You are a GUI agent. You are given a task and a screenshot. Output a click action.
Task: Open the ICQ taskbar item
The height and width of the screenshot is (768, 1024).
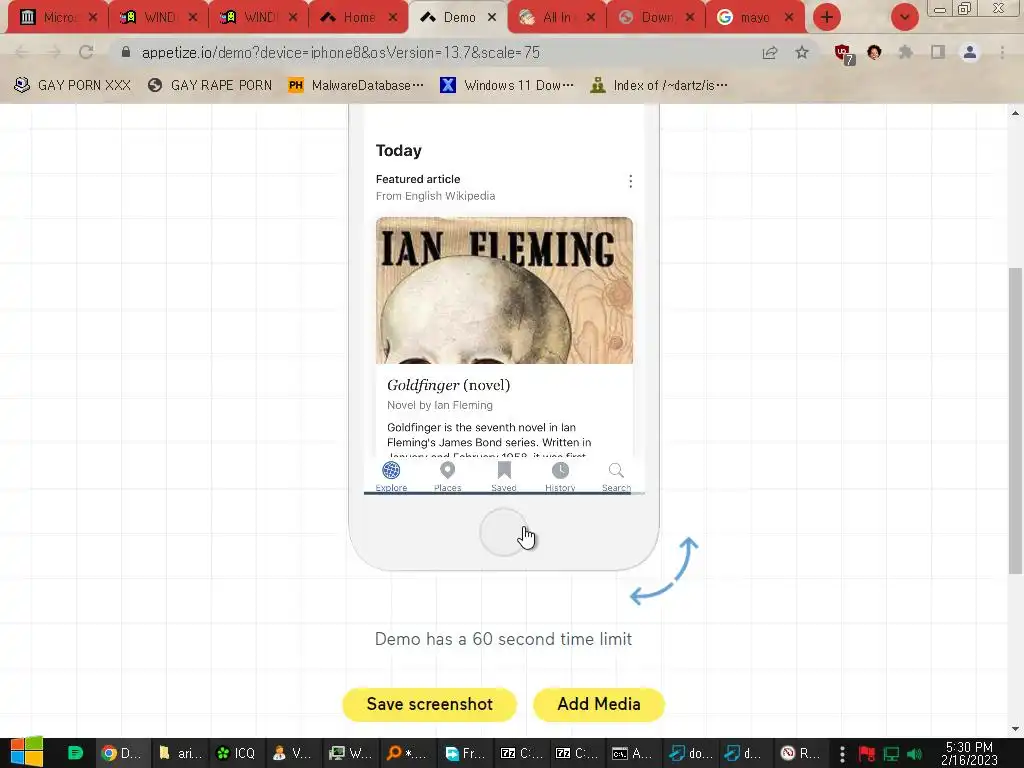[x=236, y=753]
